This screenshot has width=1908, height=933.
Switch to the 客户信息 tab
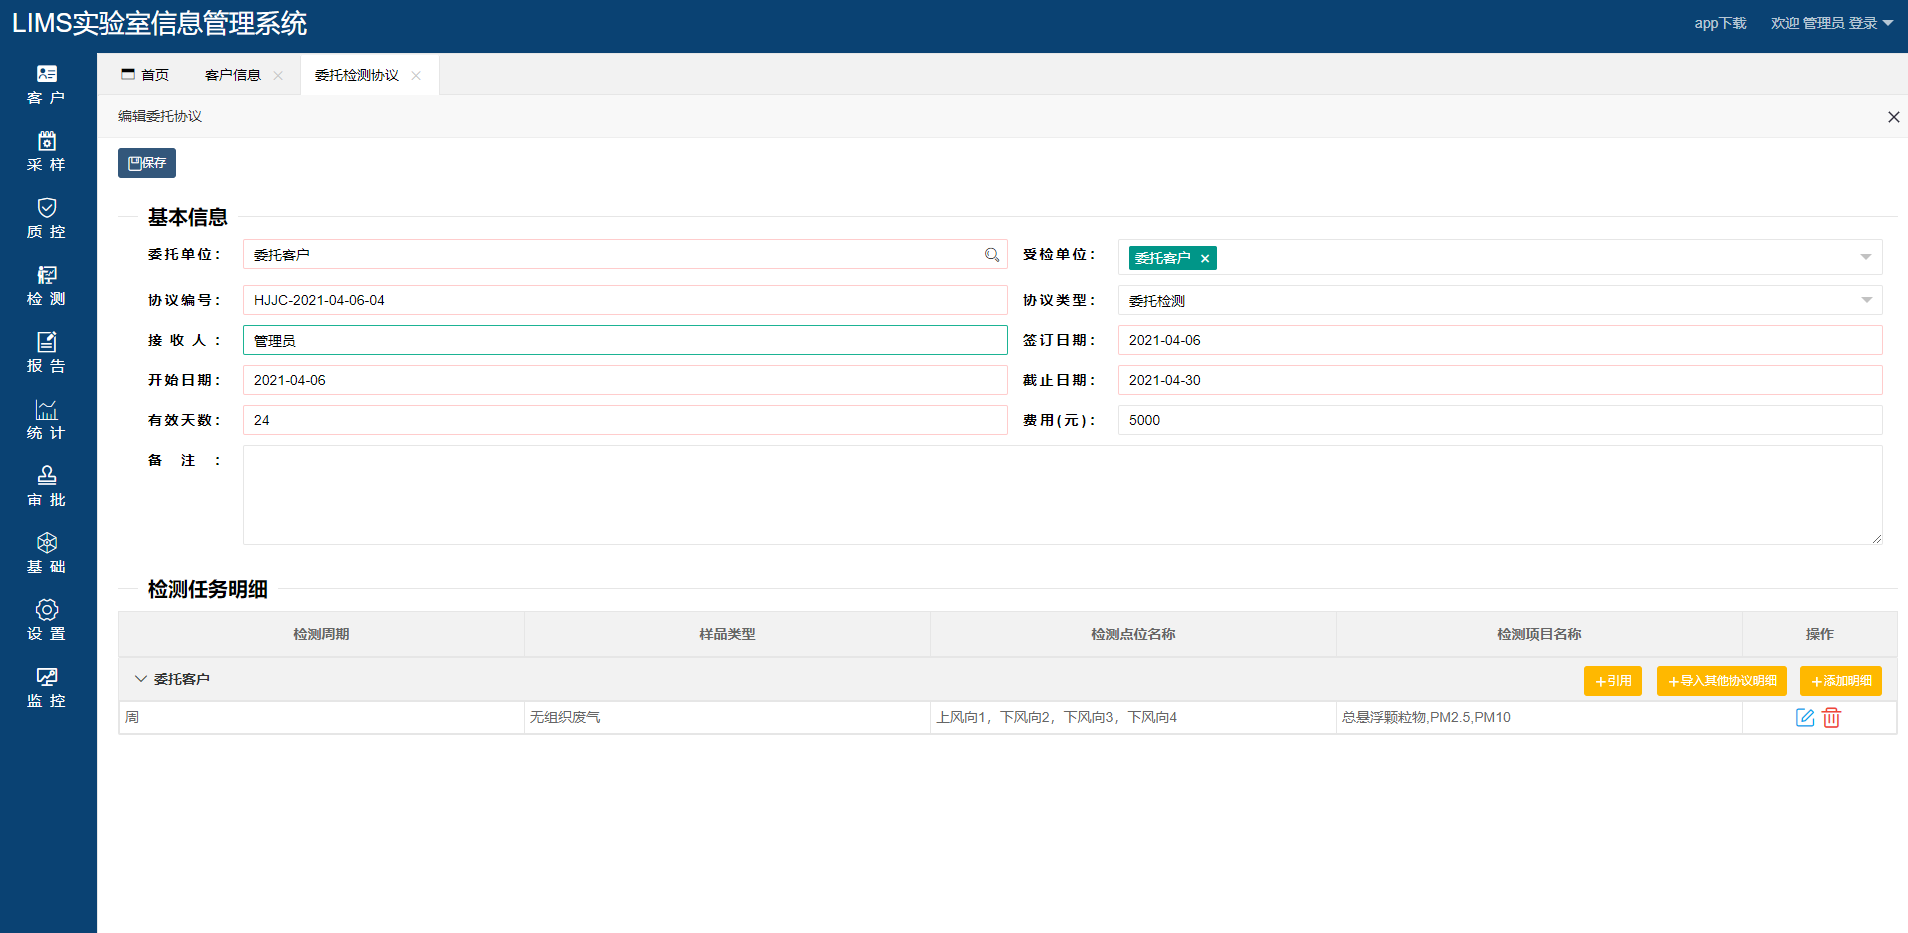tap(233, 75)
